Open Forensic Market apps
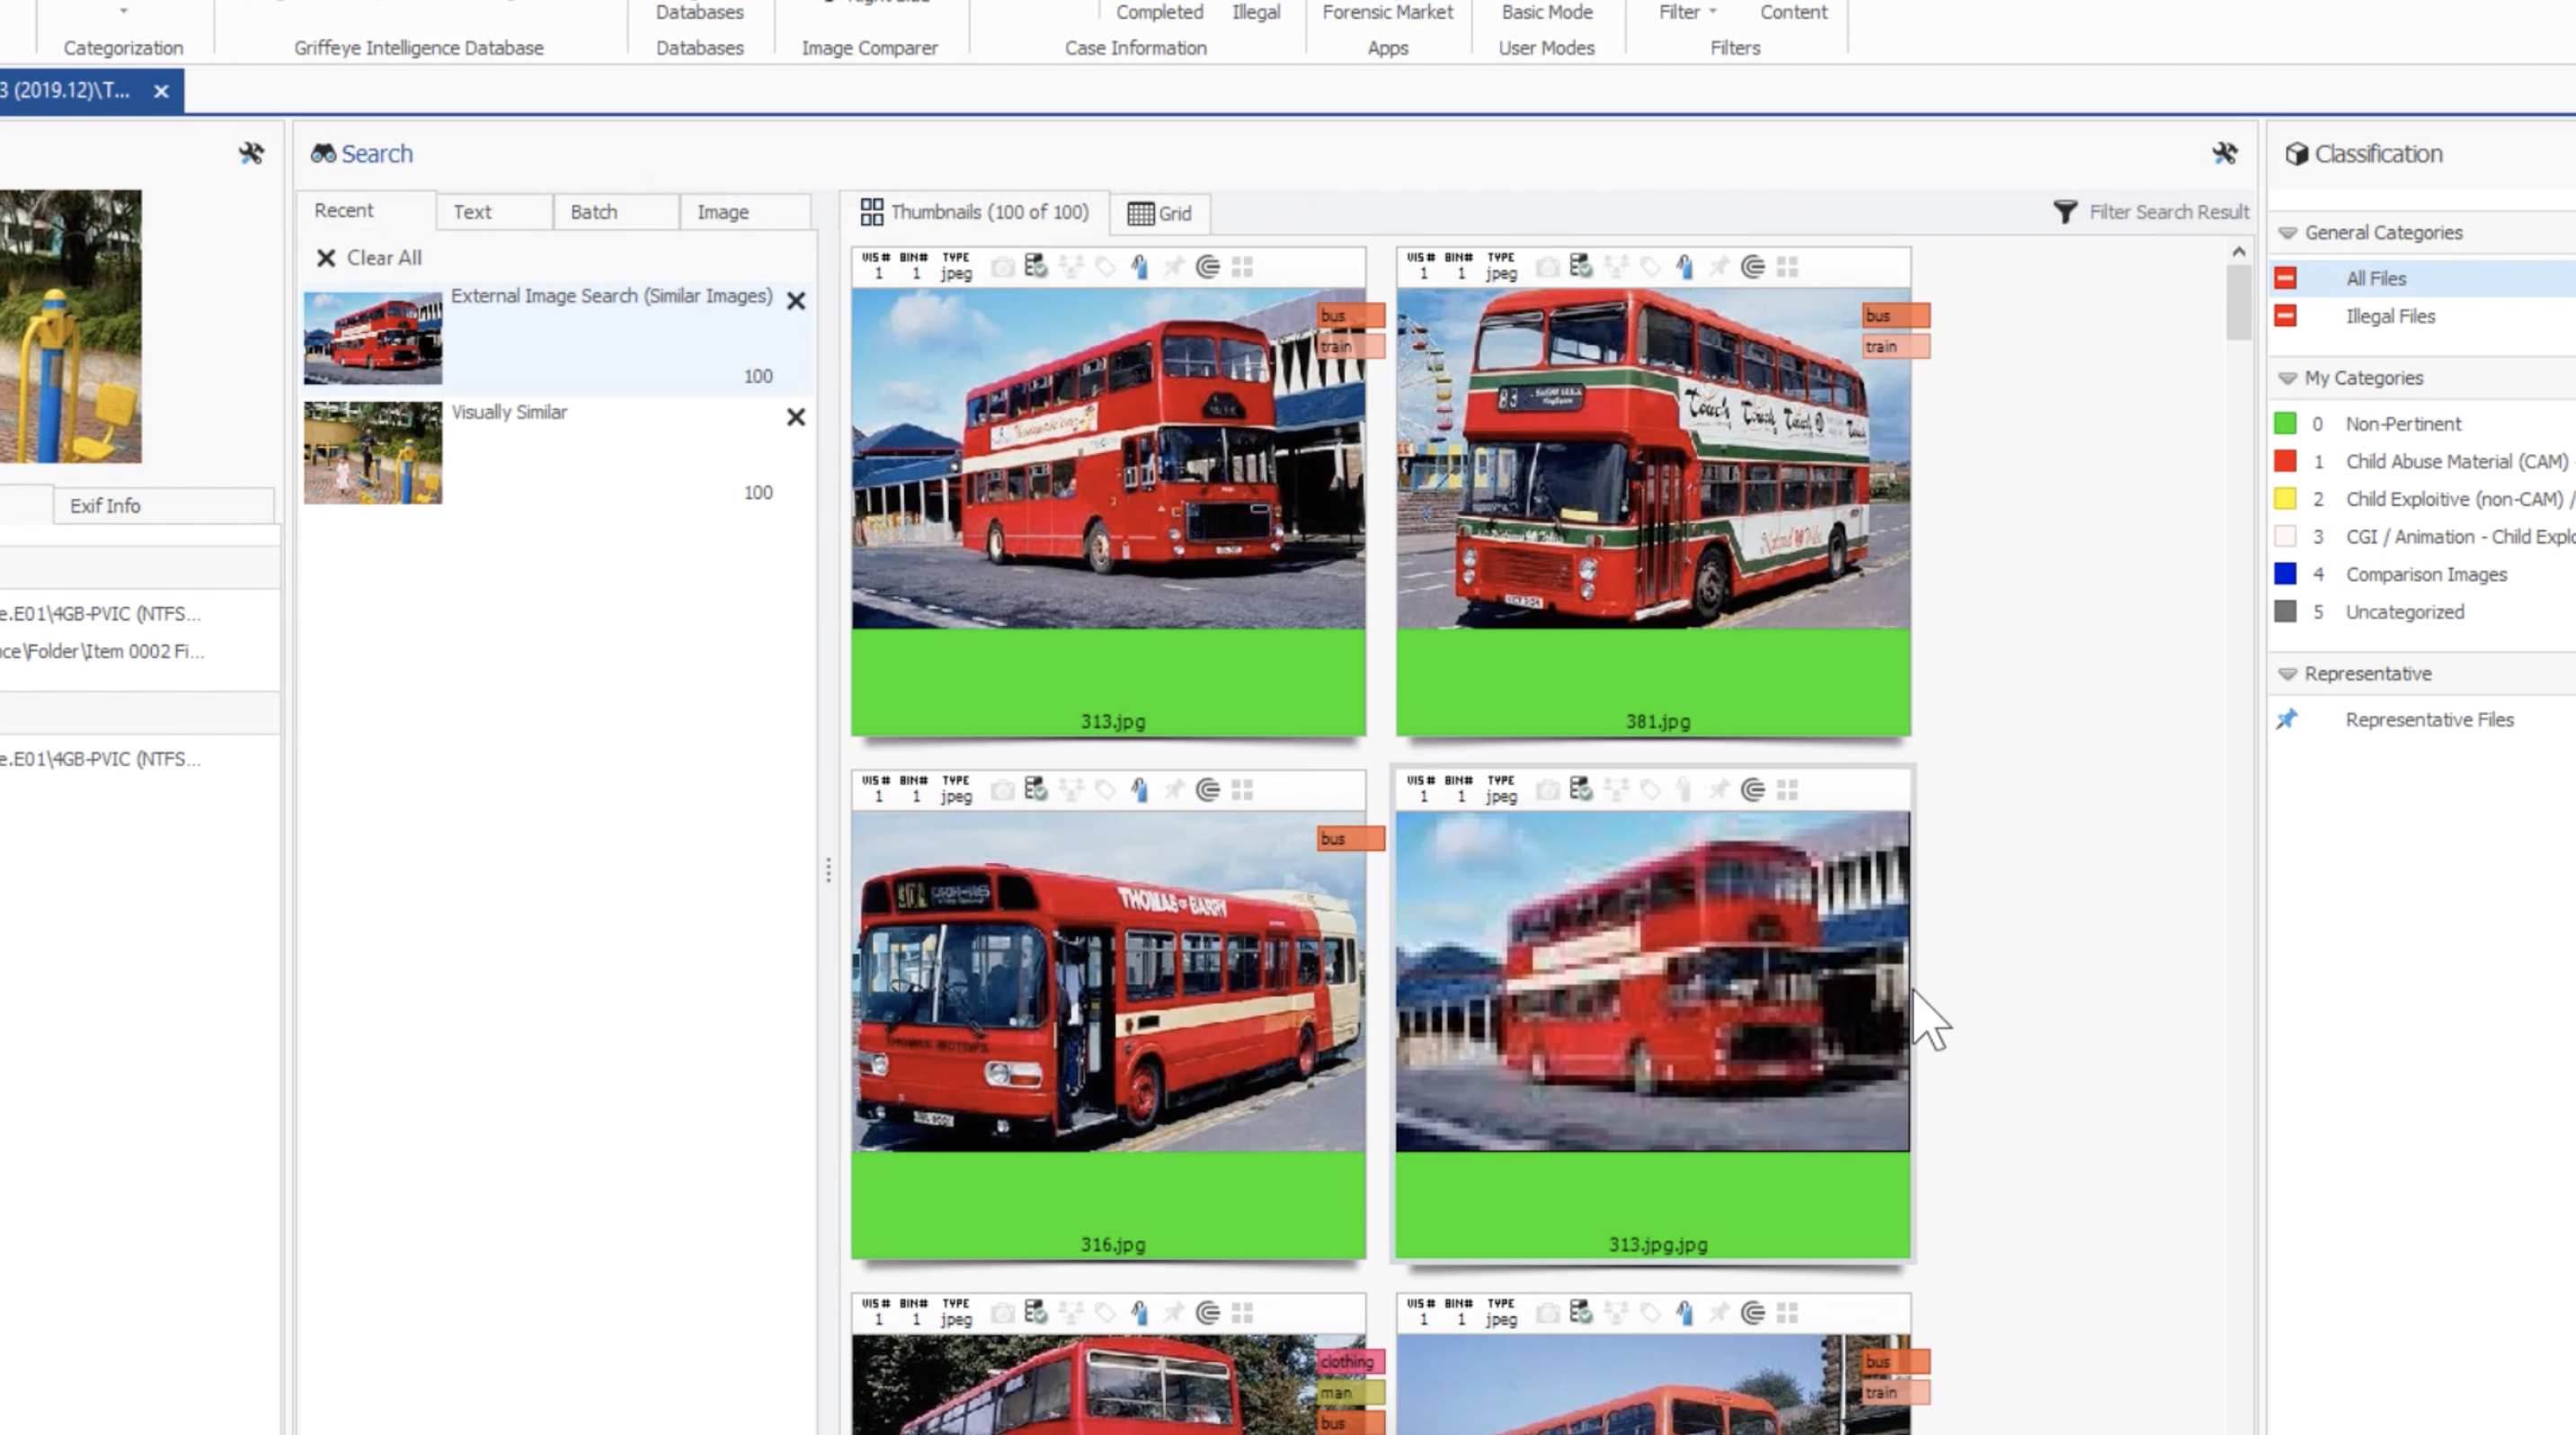This screenshot has width=2576, height=1435. pyautogui.click(x=1387, y=12)
